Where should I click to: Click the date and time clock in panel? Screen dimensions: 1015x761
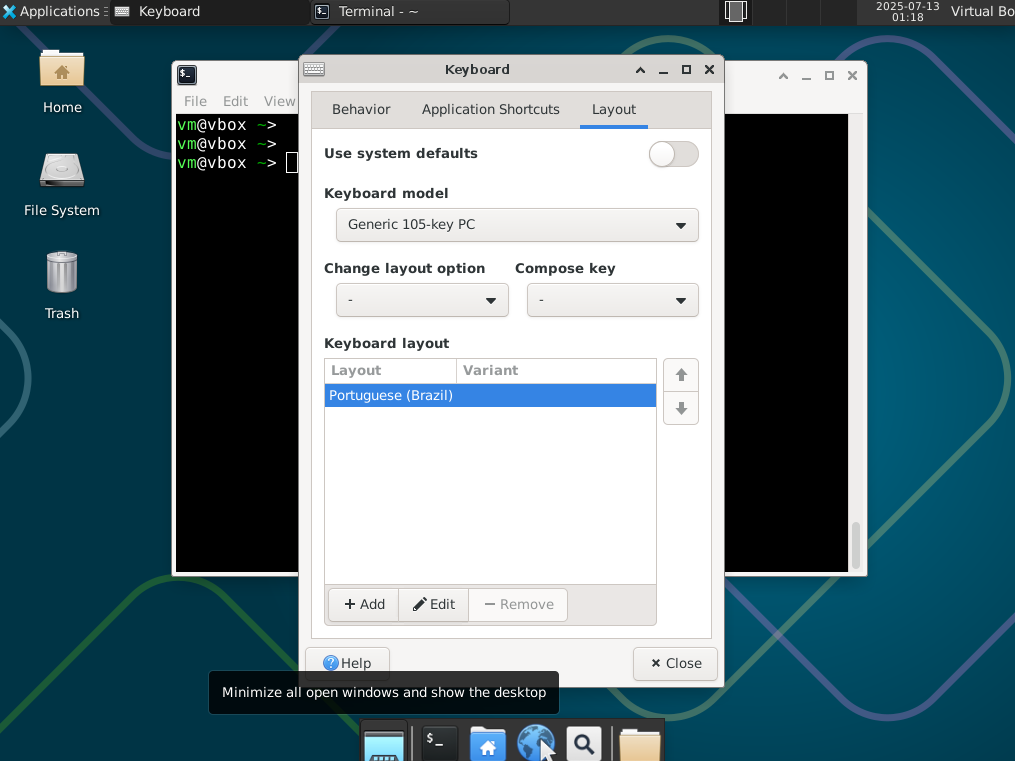tap(908, 12)
